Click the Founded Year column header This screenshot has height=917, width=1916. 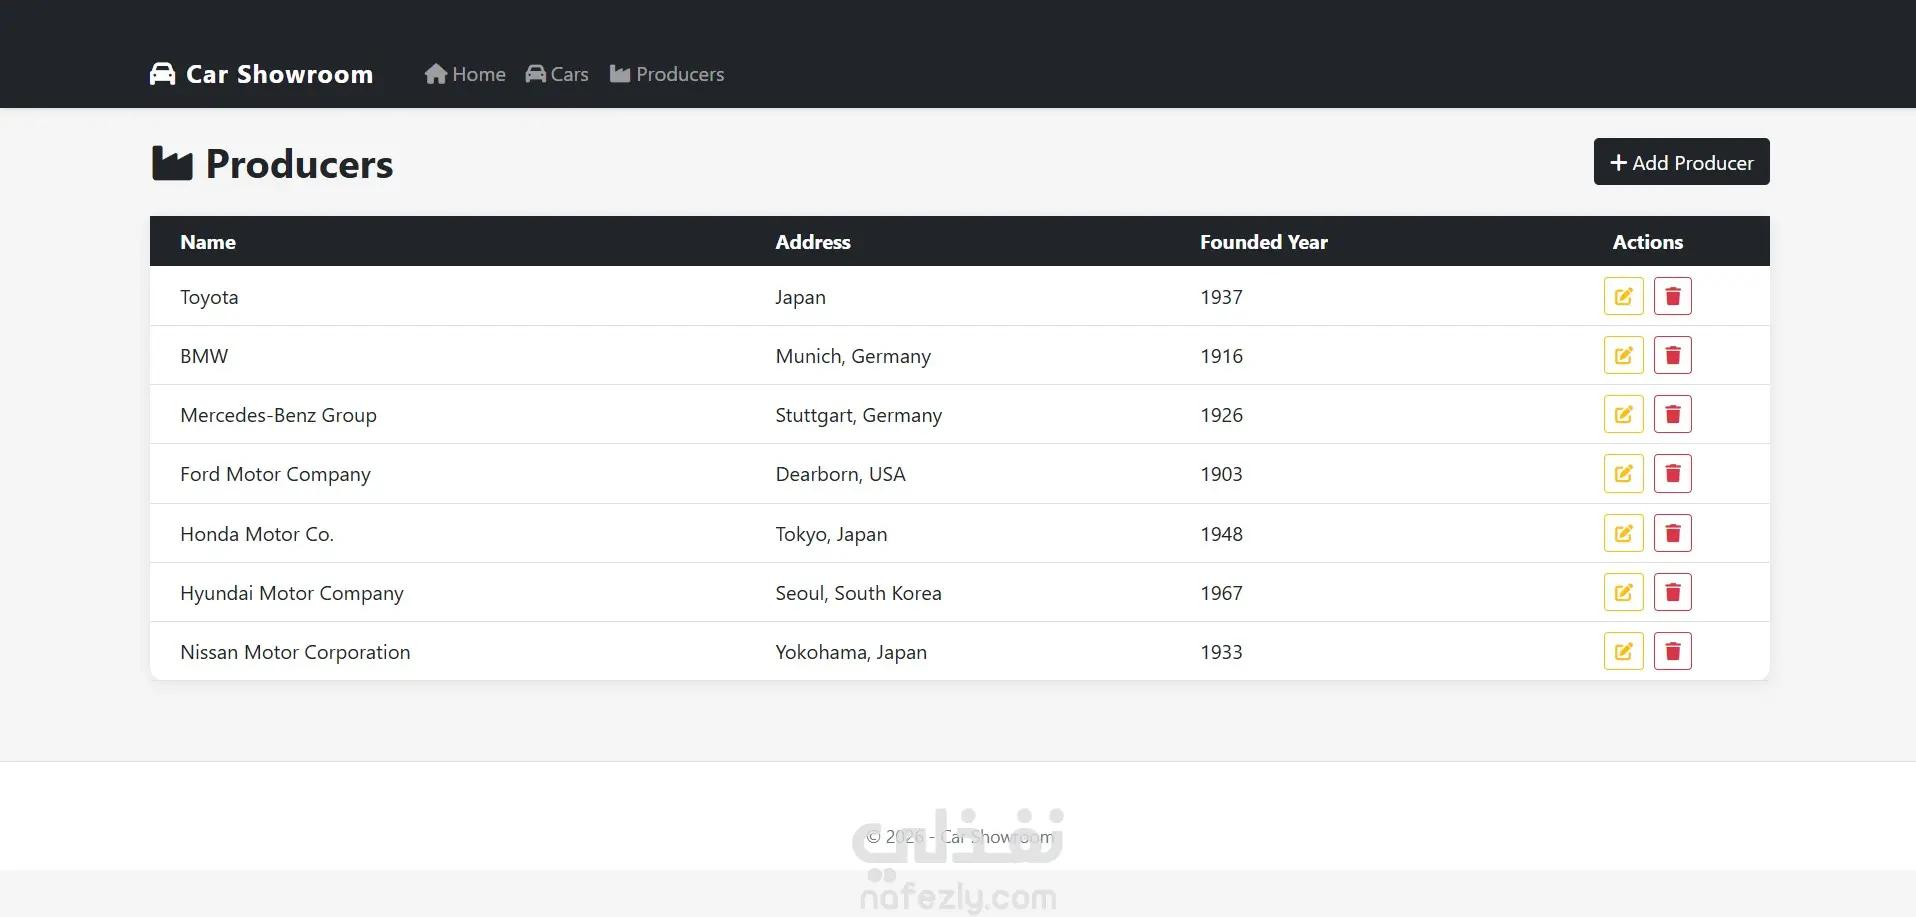(1264, 242)
